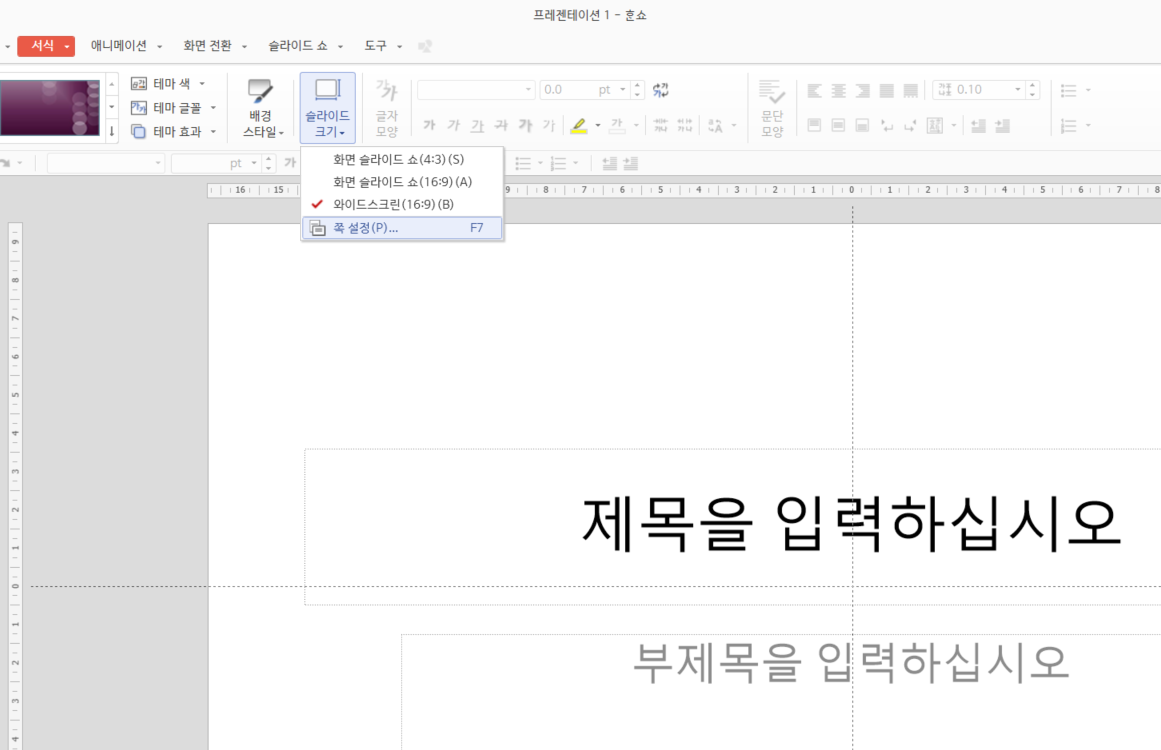The width and height of the screenshot is (1161, 750).
Task: Apply yellow highlighter pen to text
Action: pyautogui.click(x=579, y=126)
